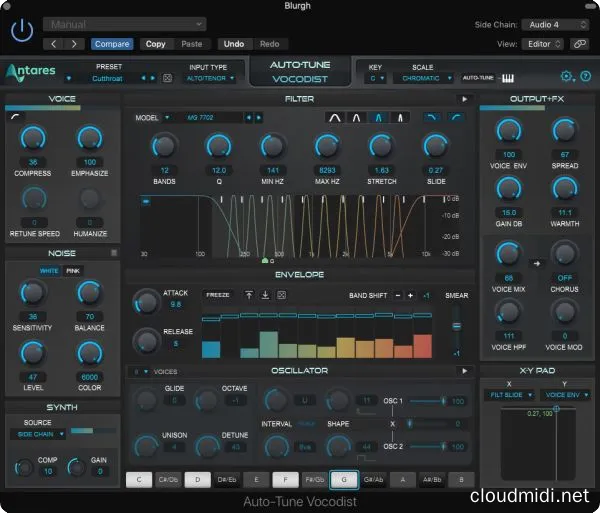The image size is (600, 513).
Task: Open the help question mark icon
Action: pos(585,76)
